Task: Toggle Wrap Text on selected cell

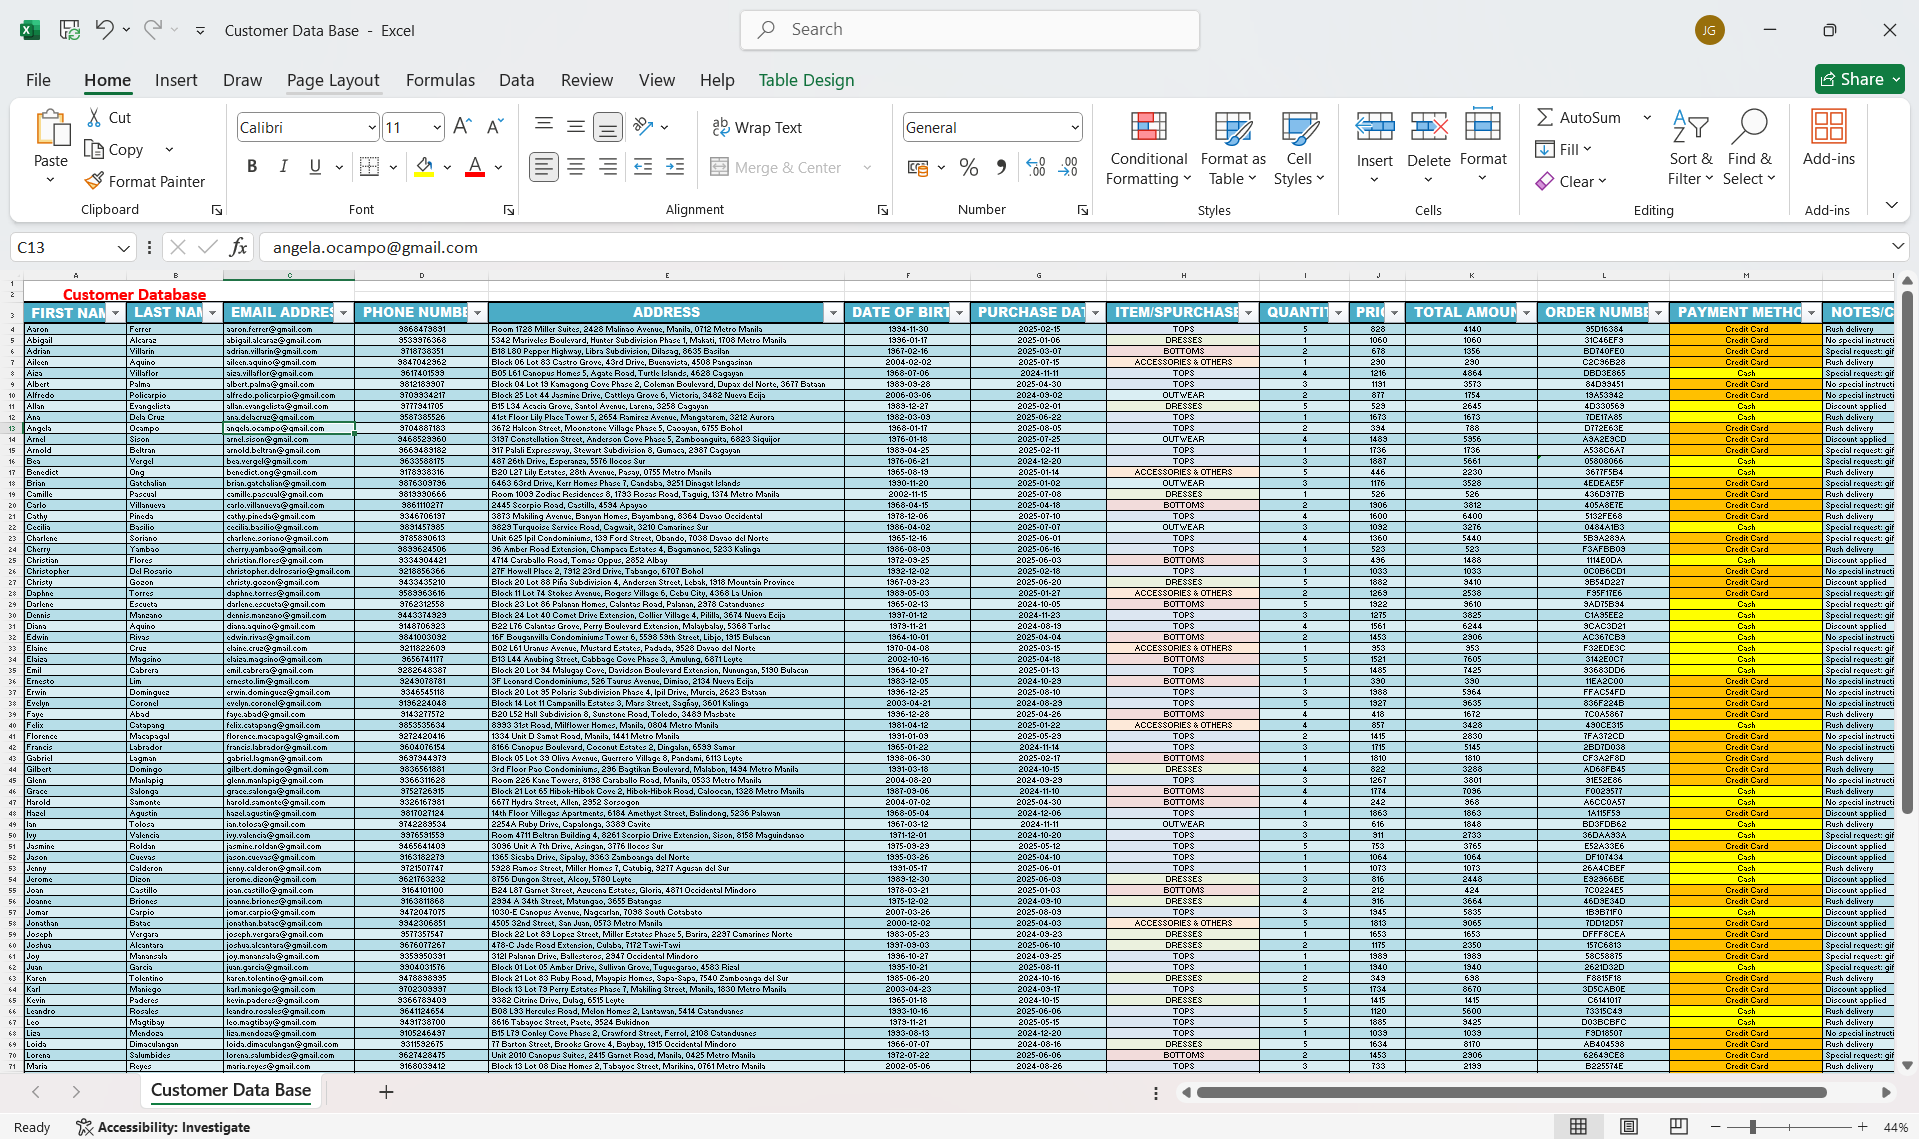Action: pyautogui.click(x=756, y=127)
